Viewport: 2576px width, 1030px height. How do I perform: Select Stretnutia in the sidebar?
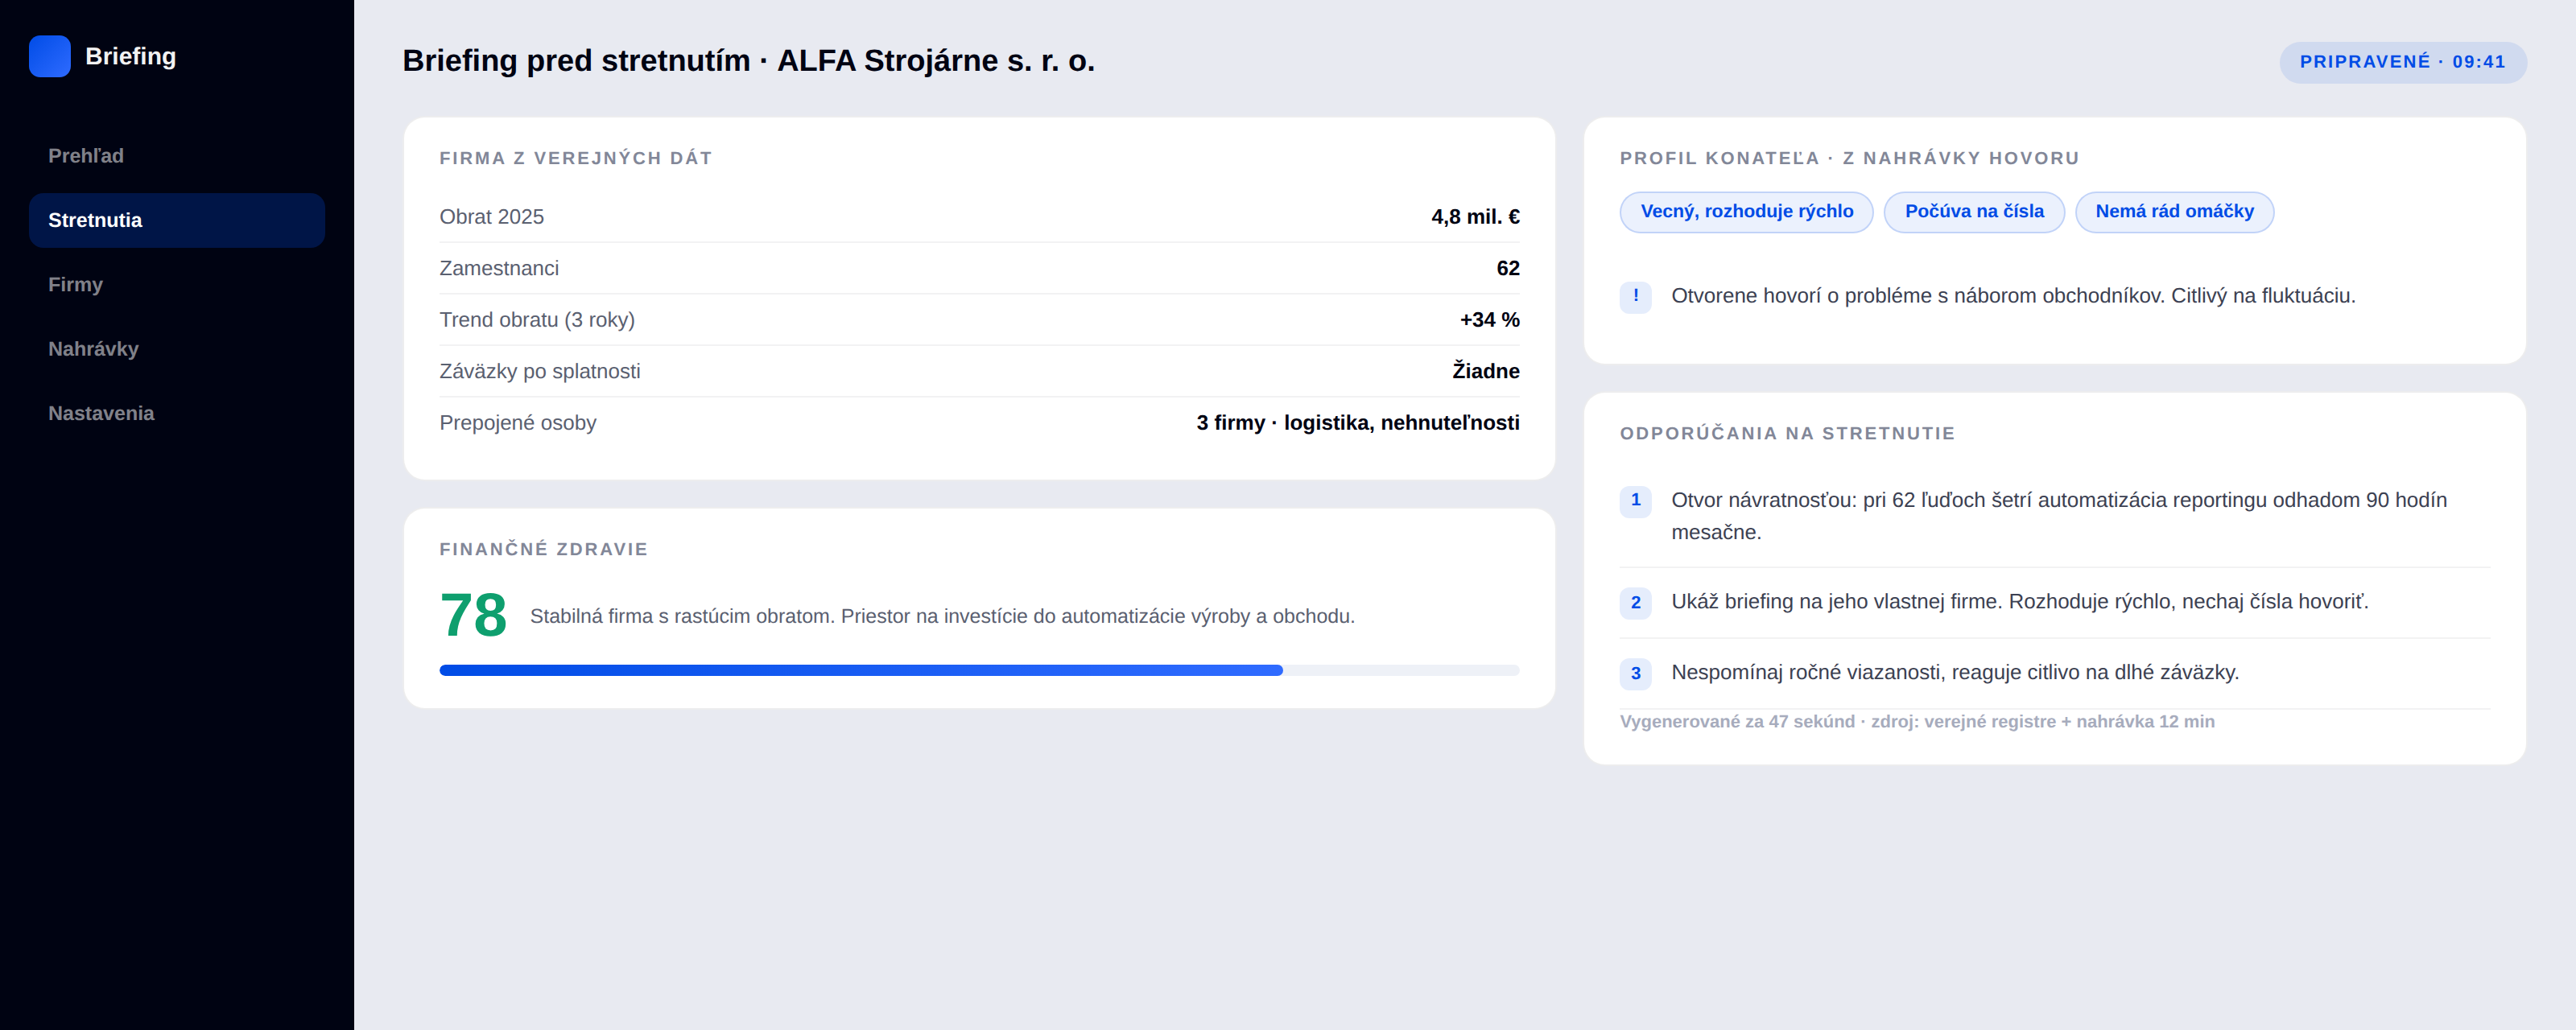(177, 220)
